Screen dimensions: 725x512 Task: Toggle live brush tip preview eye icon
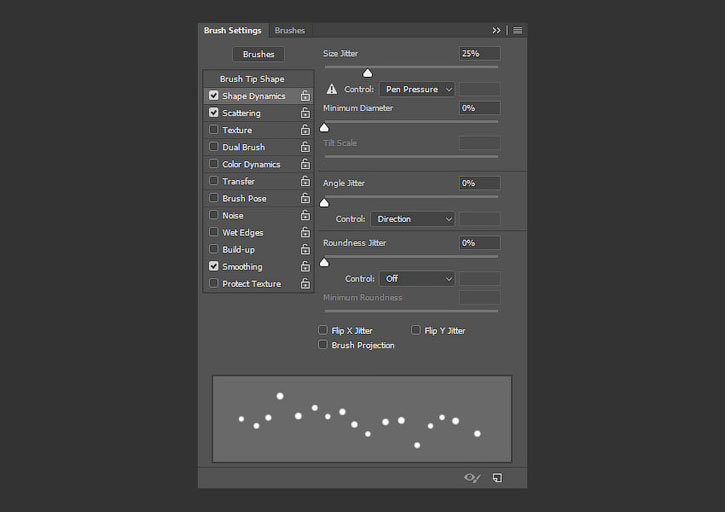[472, 478]
